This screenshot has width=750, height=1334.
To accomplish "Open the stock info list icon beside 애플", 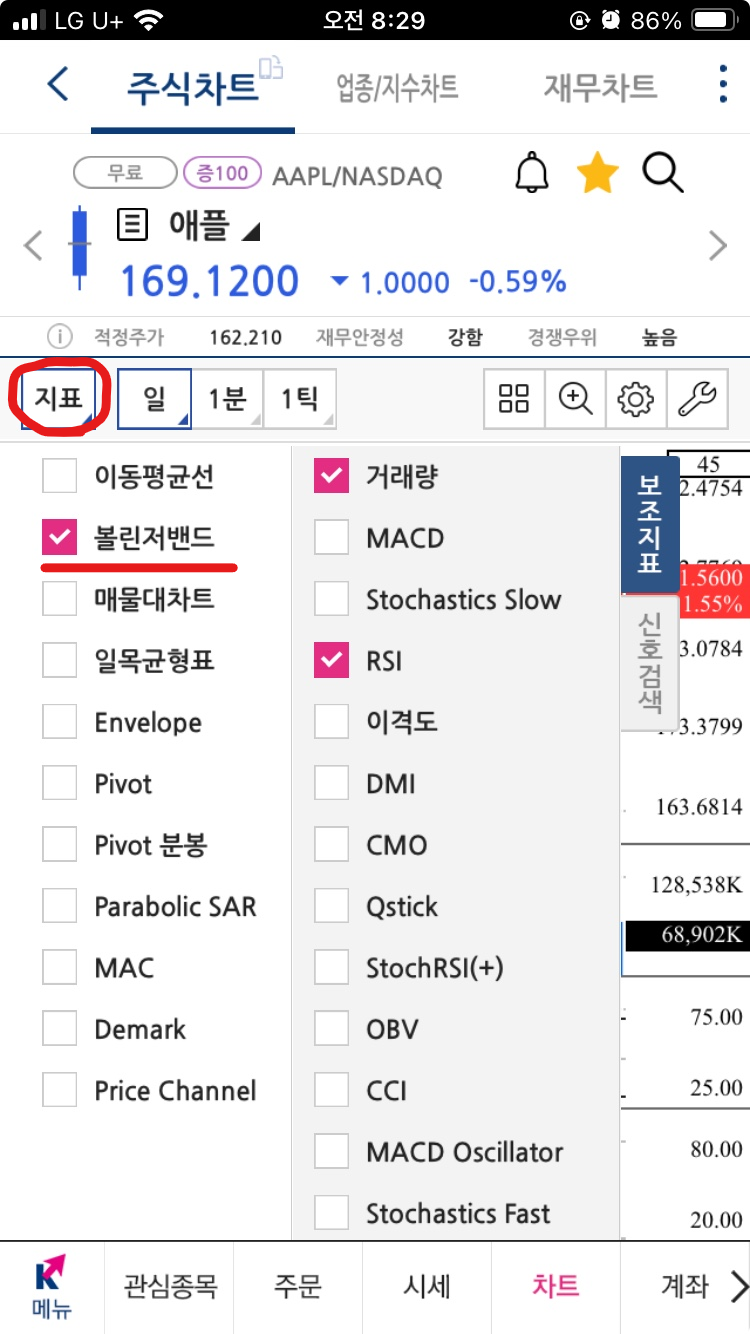I will click(132, 225).
